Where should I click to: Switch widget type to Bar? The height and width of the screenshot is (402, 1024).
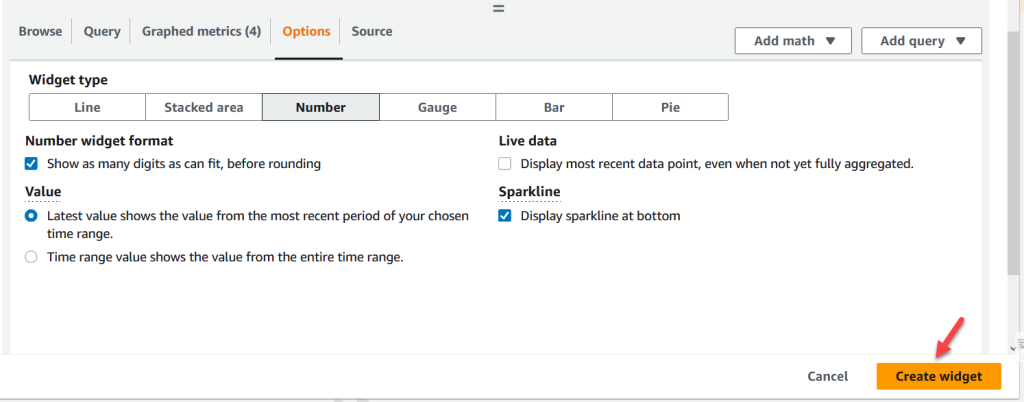(554, 107)
